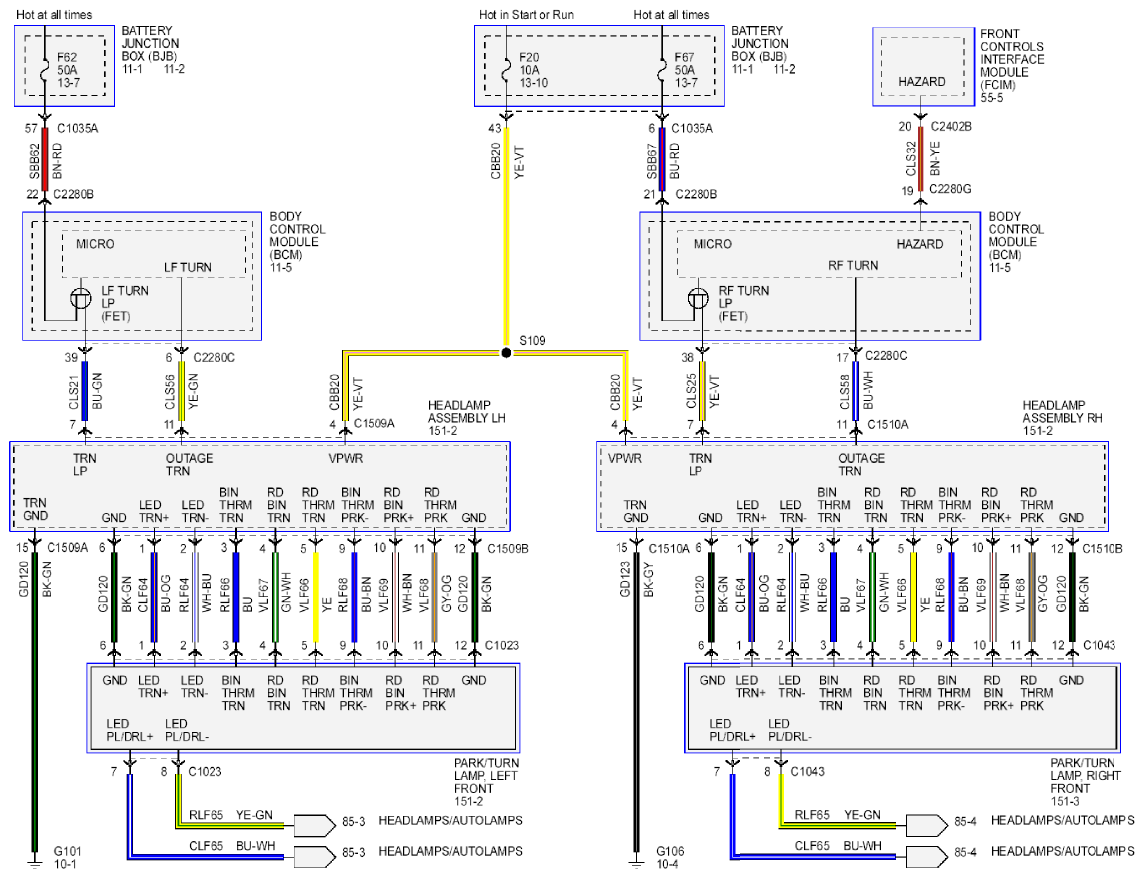Screen dimensions: 1144x878
Task: Select wire label CLS21 BU-GN
Action: [x=85, y=391]
